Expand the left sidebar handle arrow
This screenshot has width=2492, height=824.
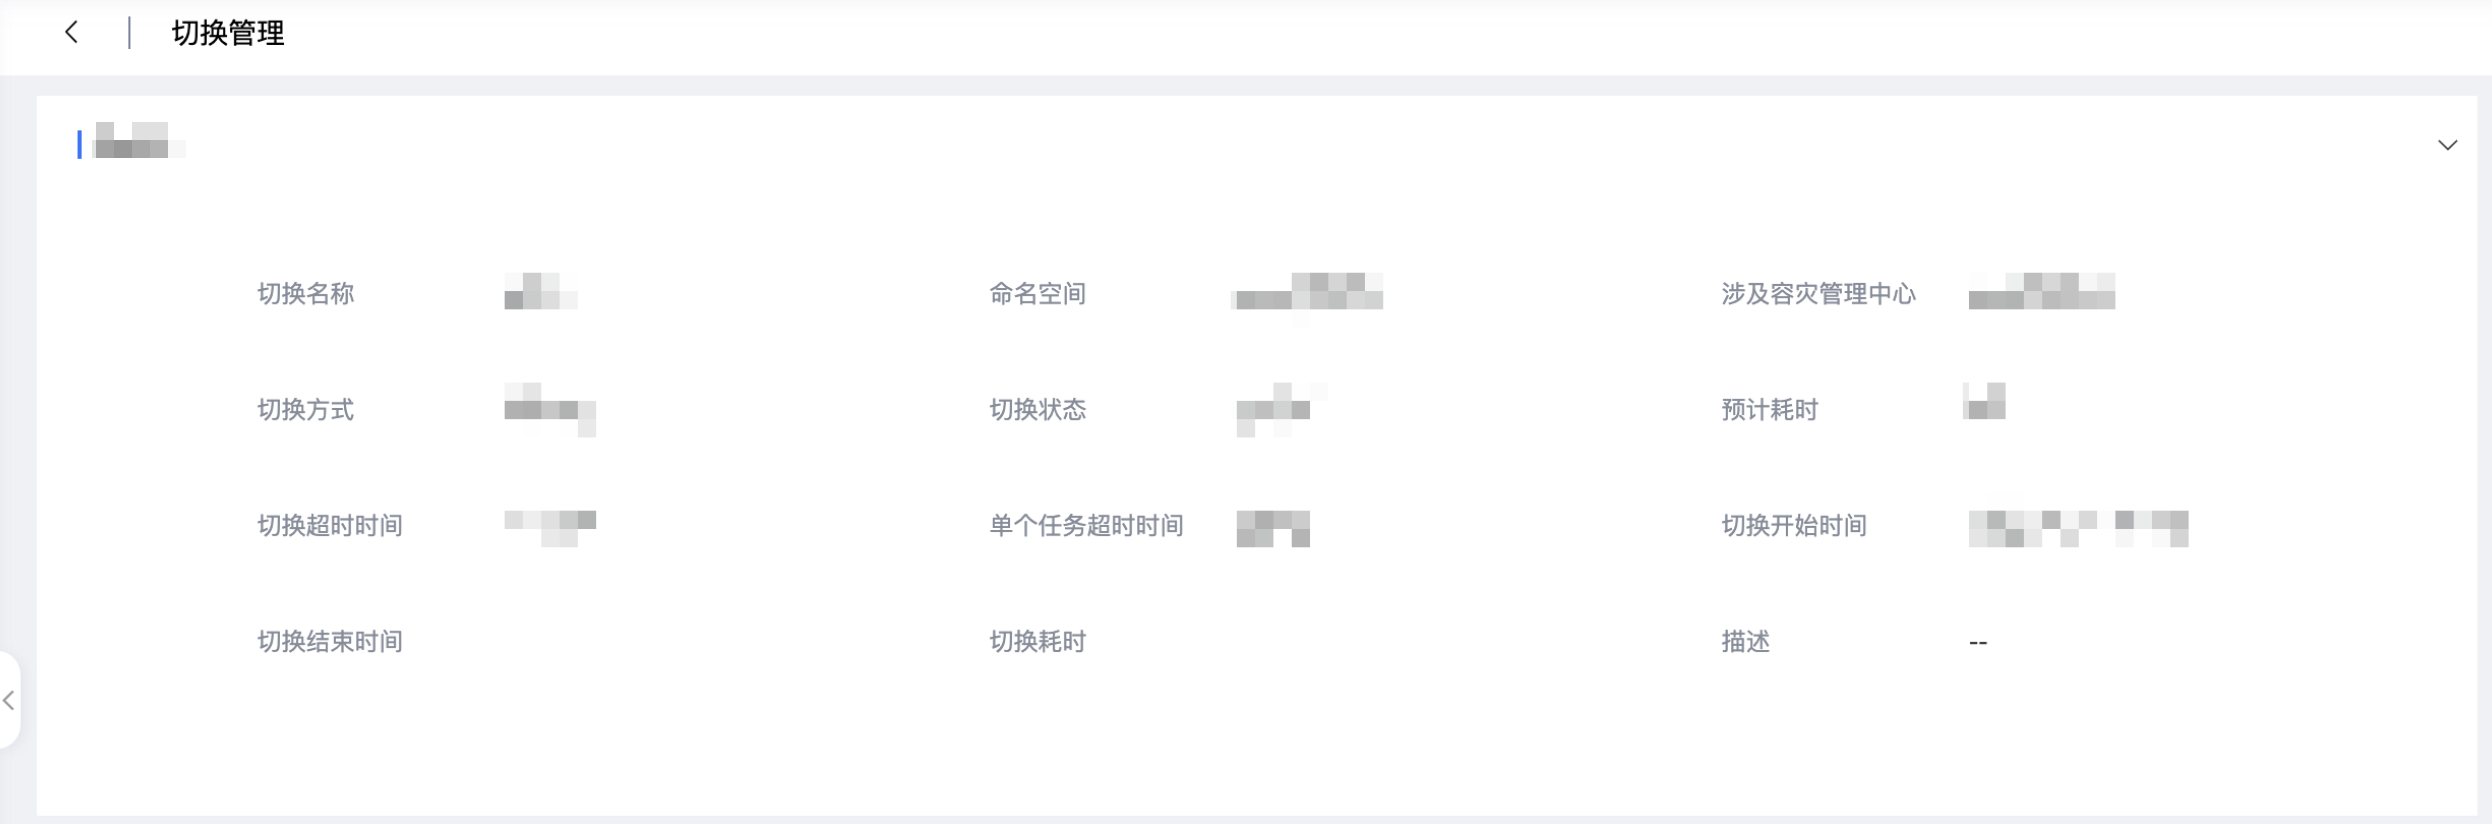tap(9, 700)
